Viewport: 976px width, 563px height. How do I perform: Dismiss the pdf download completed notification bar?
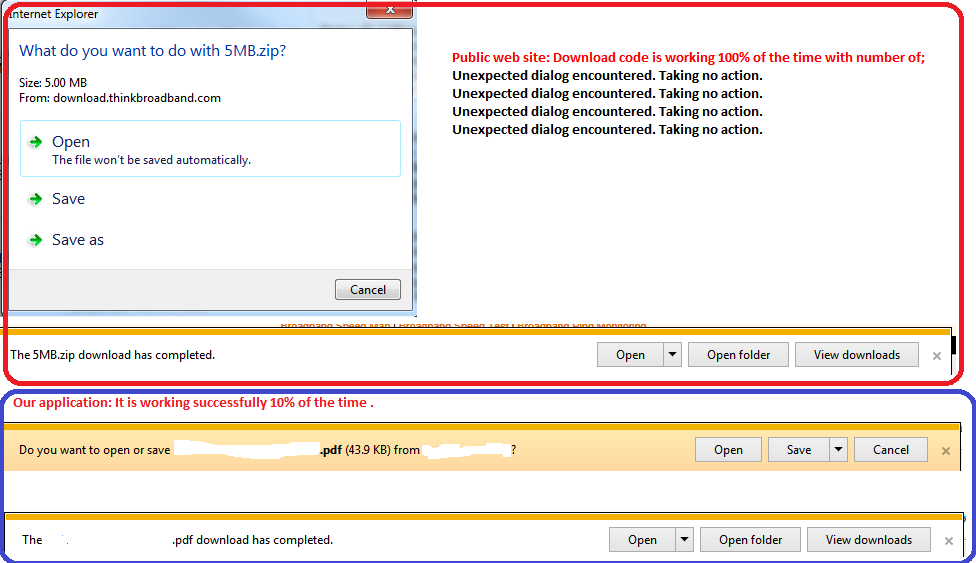click(949, 540)
